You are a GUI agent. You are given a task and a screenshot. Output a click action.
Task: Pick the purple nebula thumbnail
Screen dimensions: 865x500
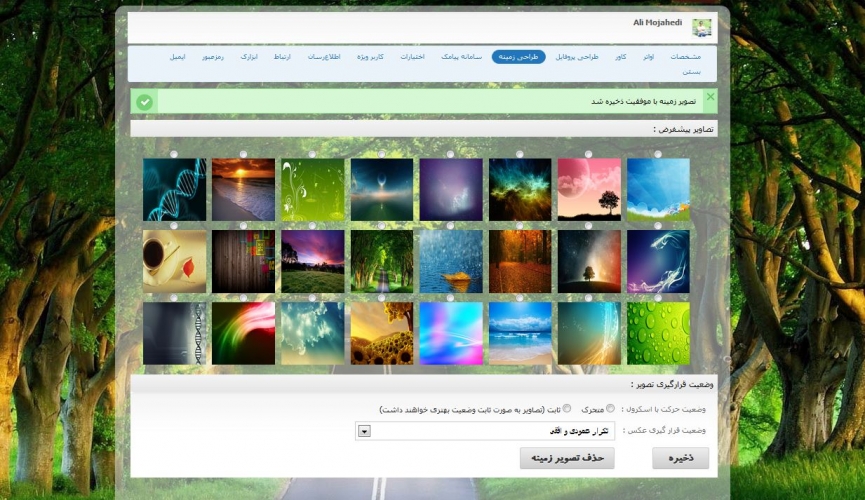451,190
